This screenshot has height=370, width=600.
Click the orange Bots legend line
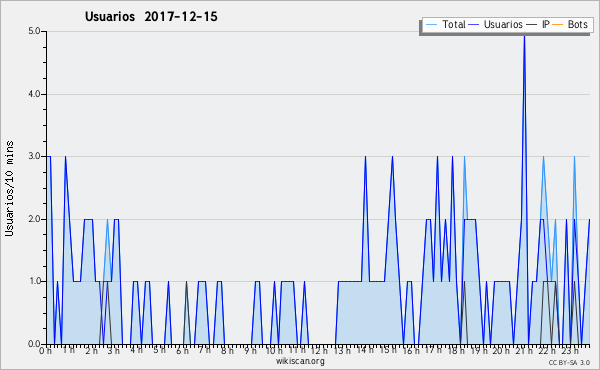558,25
